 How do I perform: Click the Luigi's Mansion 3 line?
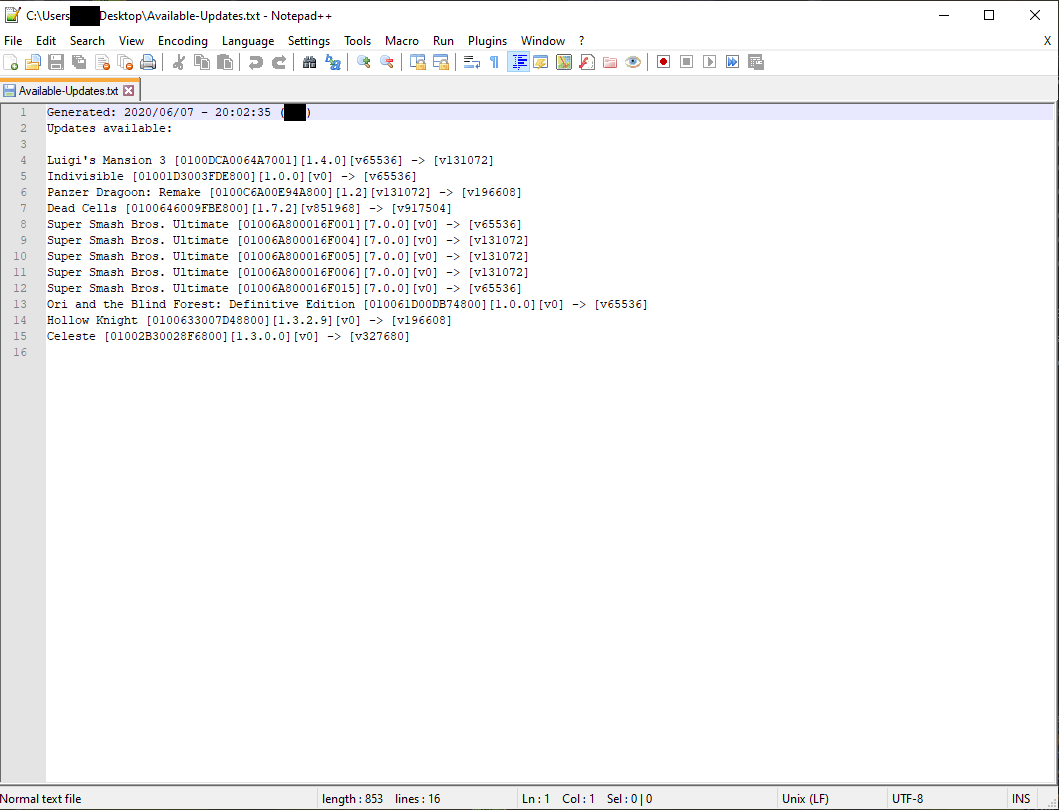click(270, 160)
